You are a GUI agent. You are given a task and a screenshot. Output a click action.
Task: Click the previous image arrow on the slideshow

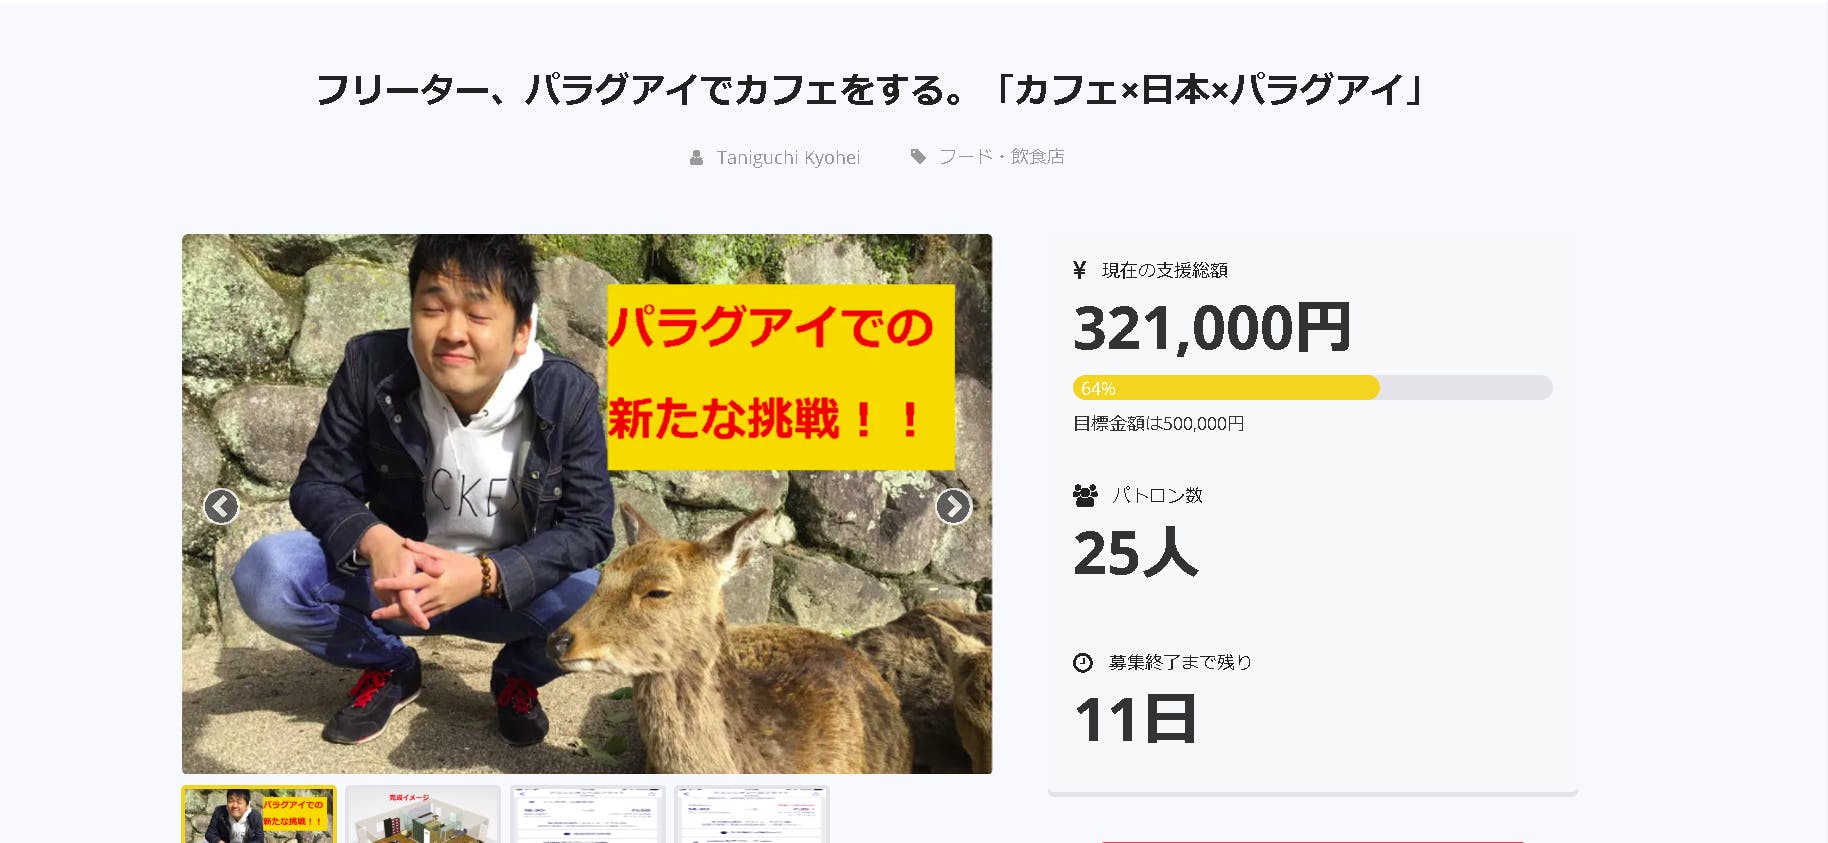[x=221, y=507]
